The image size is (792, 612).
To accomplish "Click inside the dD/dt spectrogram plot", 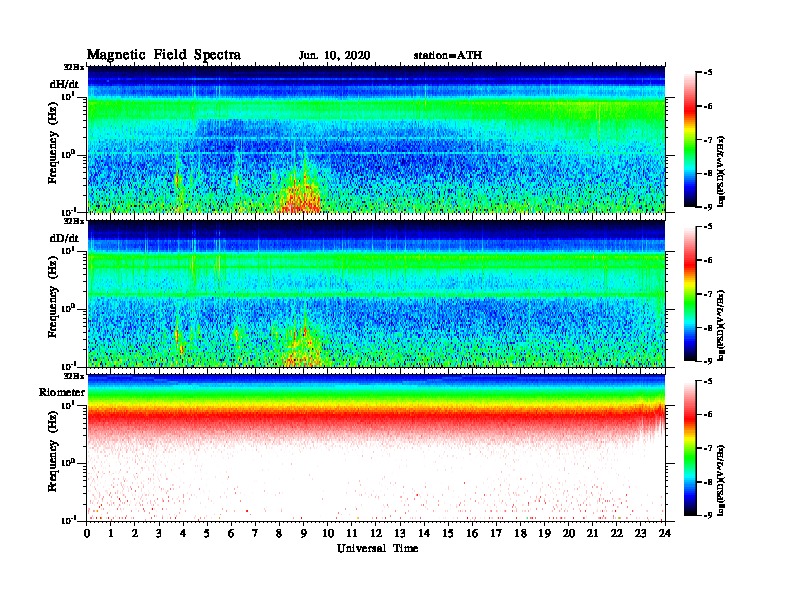I will click(376, 293).
